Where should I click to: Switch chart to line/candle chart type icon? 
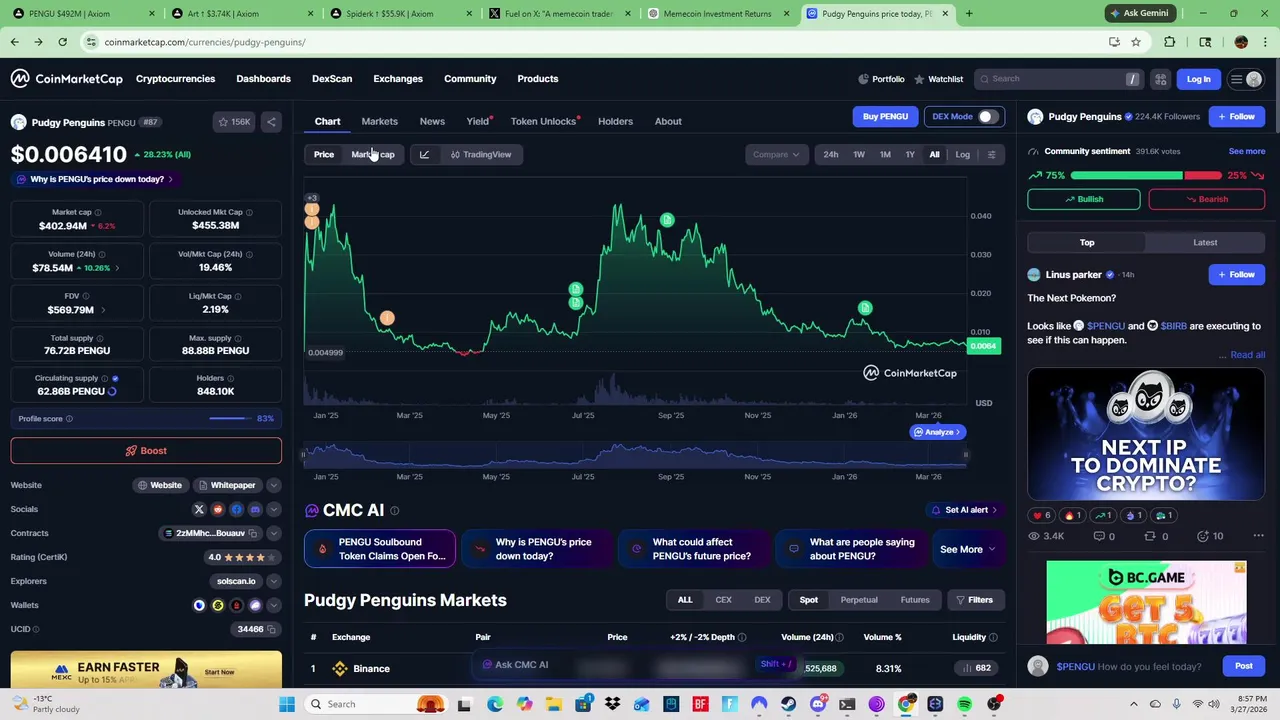click(424, 154)
